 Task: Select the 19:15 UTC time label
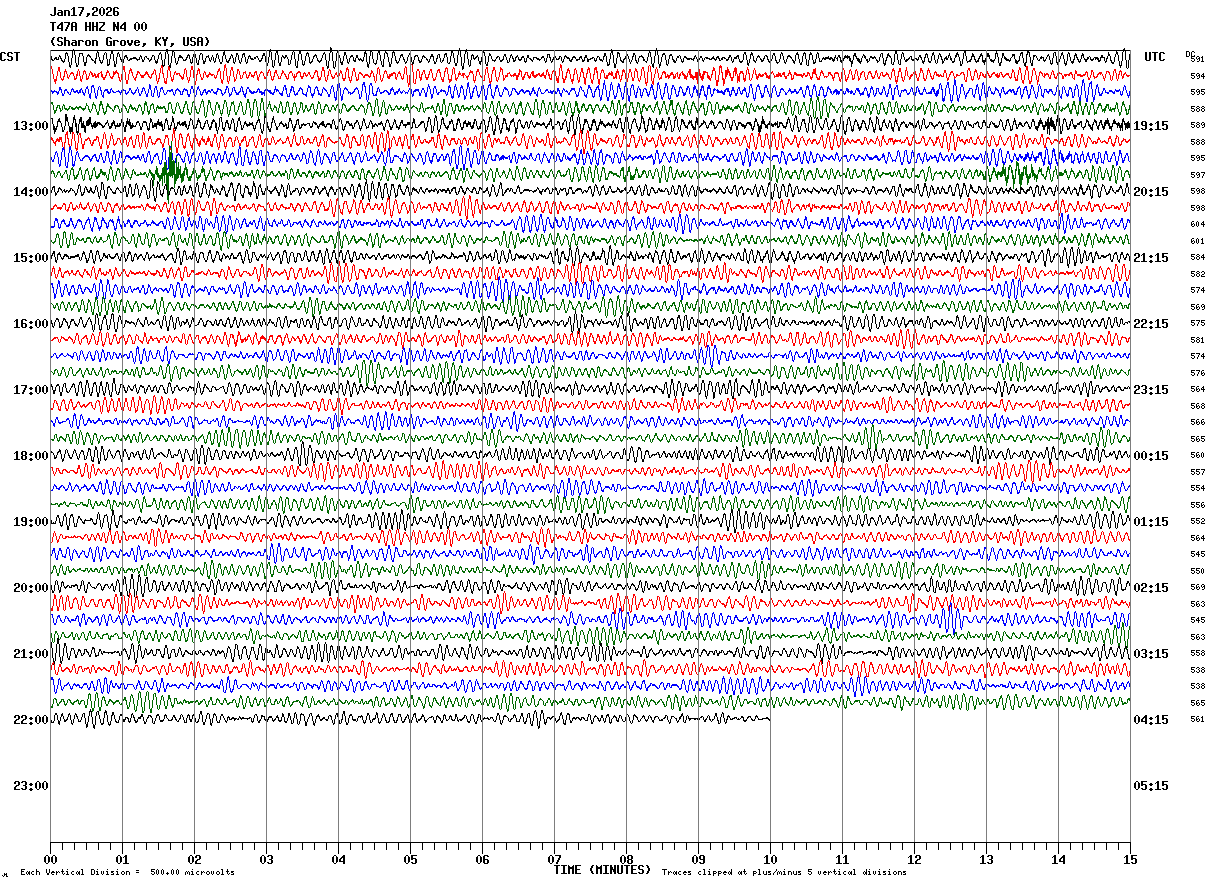point(1151,126)
